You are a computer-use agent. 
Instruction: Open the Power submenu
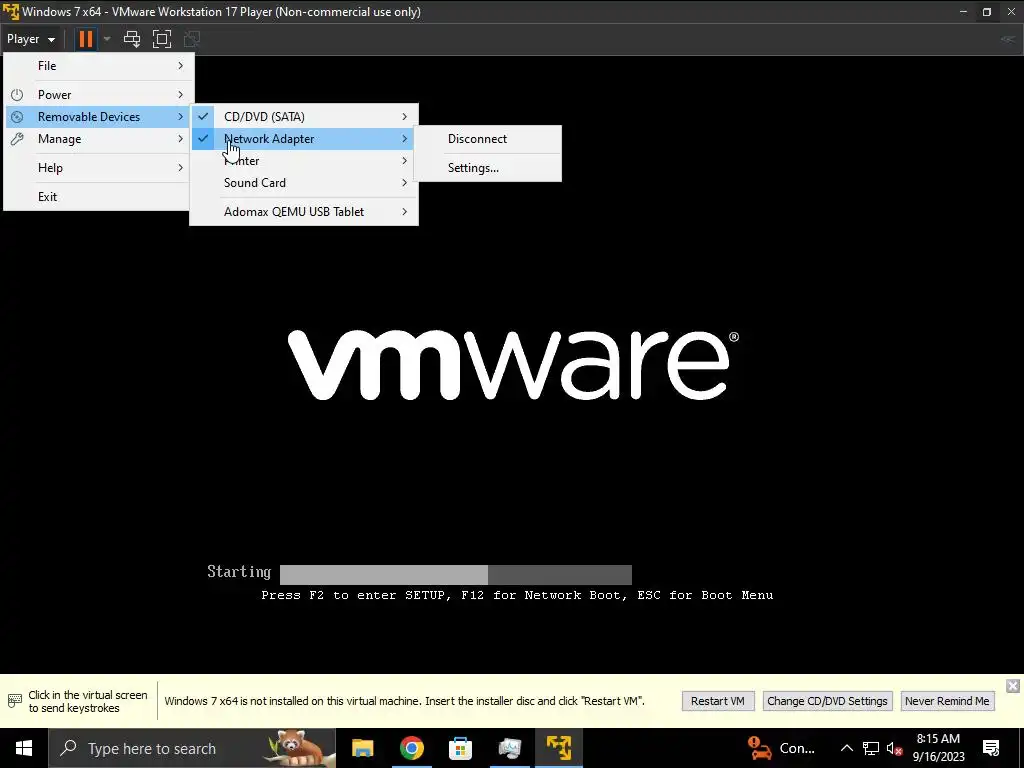(x=99, y=95)
